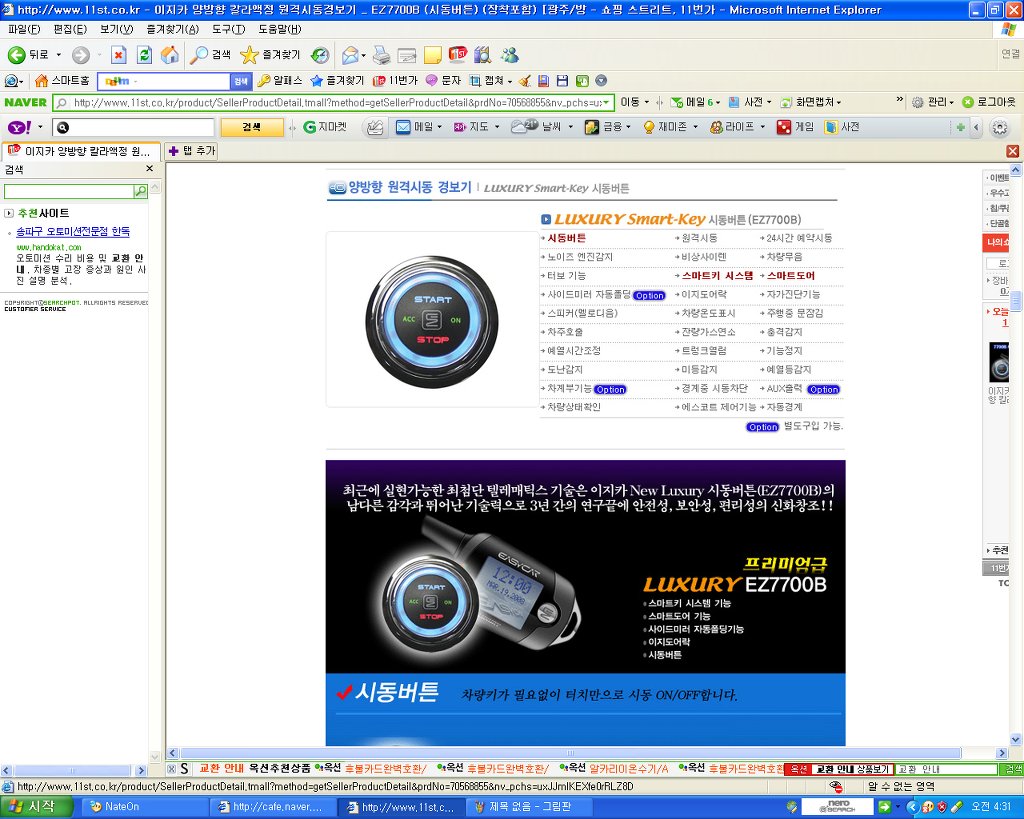Screen dimensions: 1024x819
Task: Click the IE Stop loading icon
Action: 118,56
